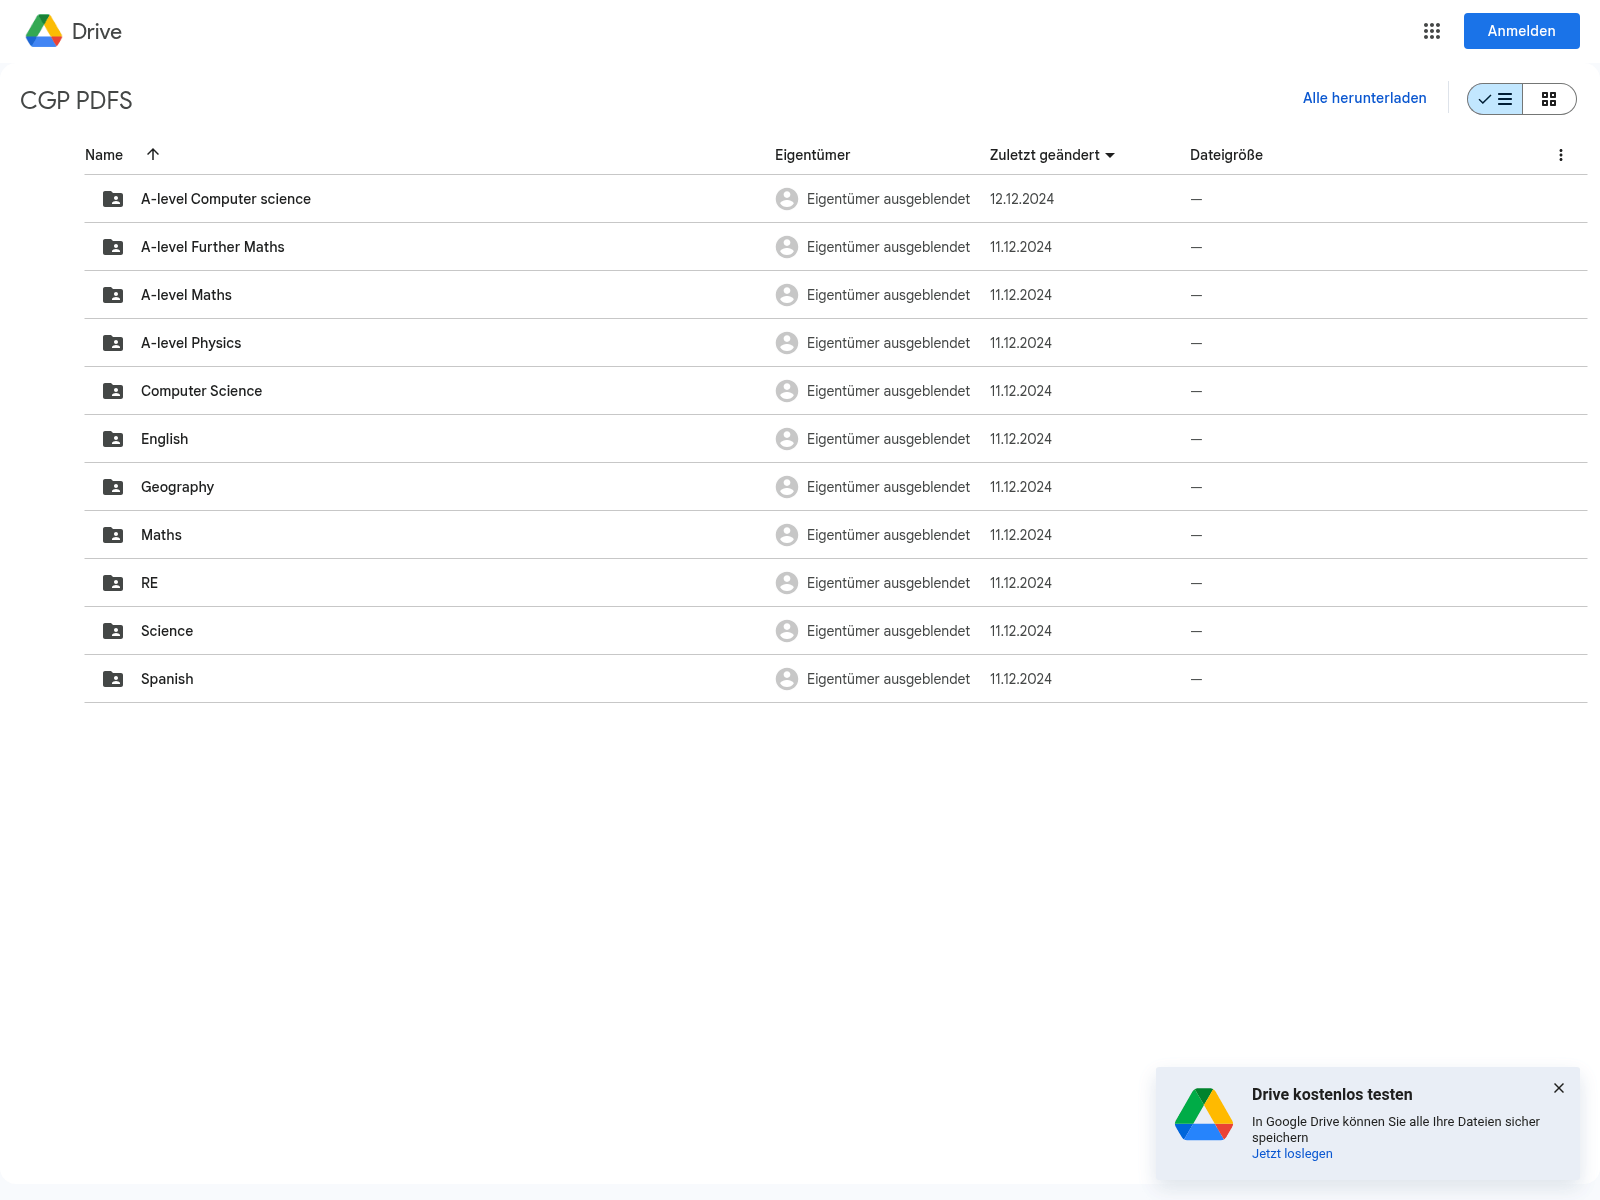
Task: Select the A-level Computer science folder name
Action: pyautogui.click(x=226, y=199)
